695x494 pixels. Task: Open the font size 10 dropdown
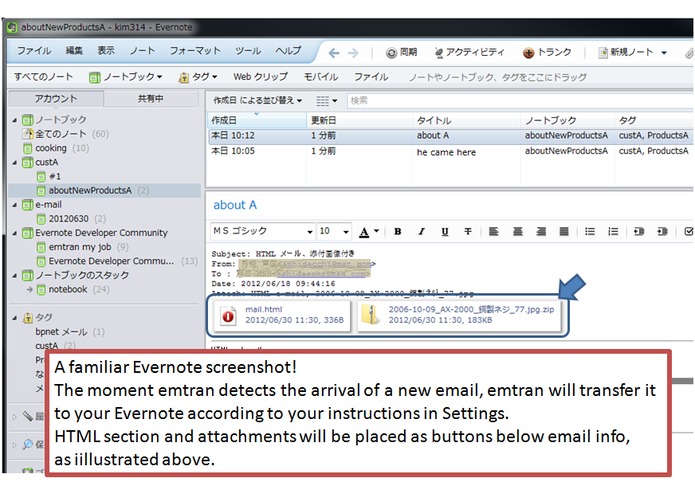tap(334, 231)
